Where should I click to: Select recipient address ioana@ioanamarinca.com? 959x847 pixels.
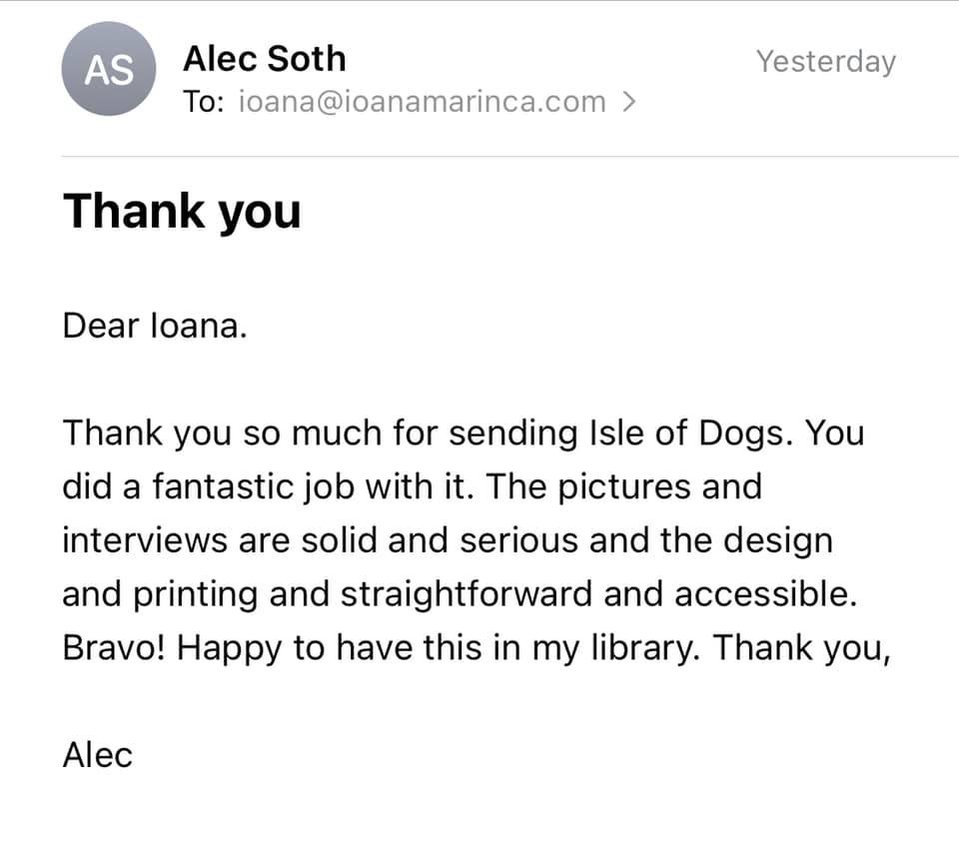[422, 102]
